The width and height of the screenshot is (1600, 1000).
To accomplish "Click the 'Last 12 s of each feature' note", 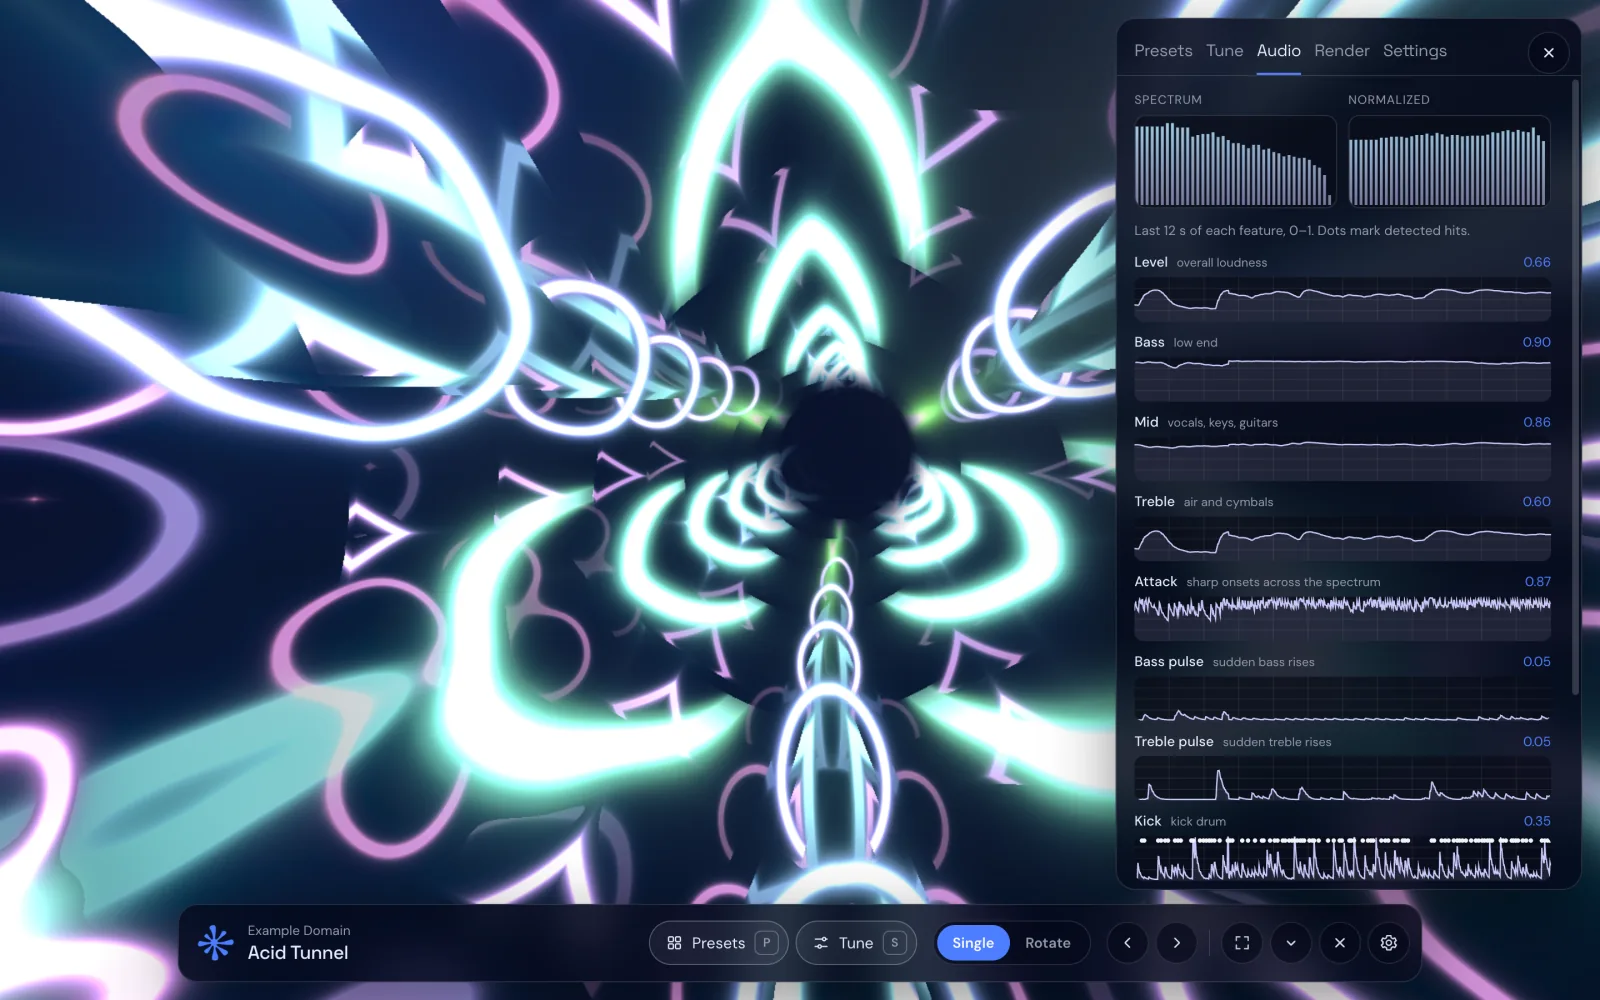I will pyautogui.click(x=1301, y=231).
